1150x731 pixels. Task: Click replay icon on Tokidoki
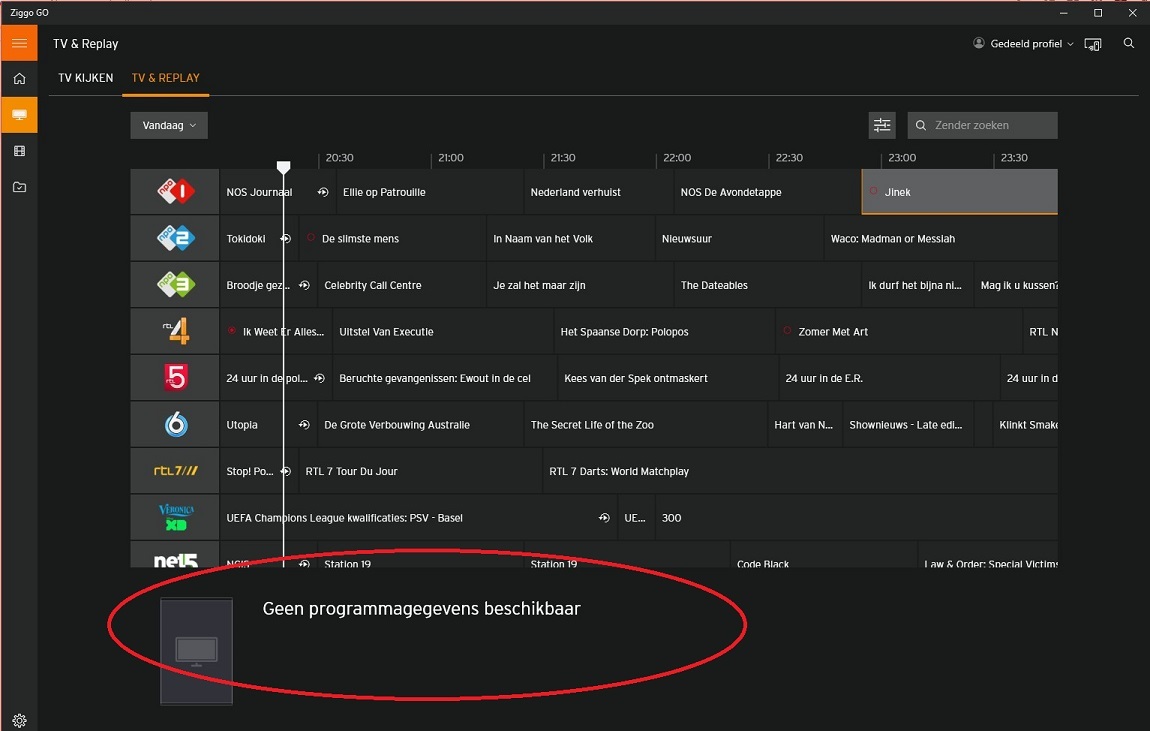coord(286,239)
